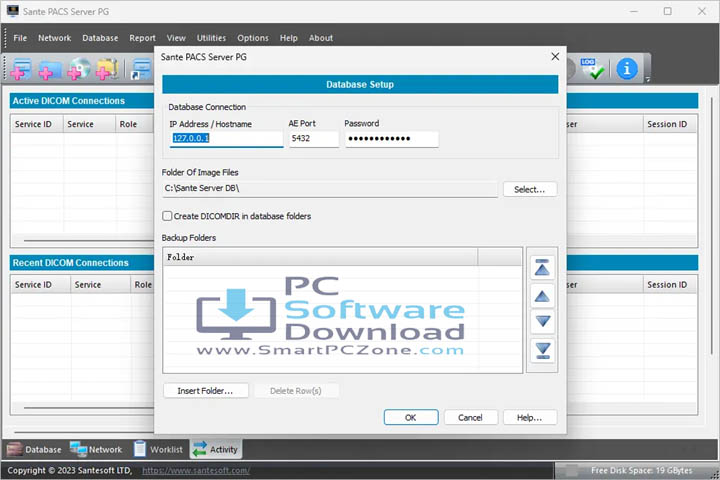Image resolution: width=720 pixels, height=480 pixels.
Task: Close the Database Setup dialog
Action: (555, 56)
